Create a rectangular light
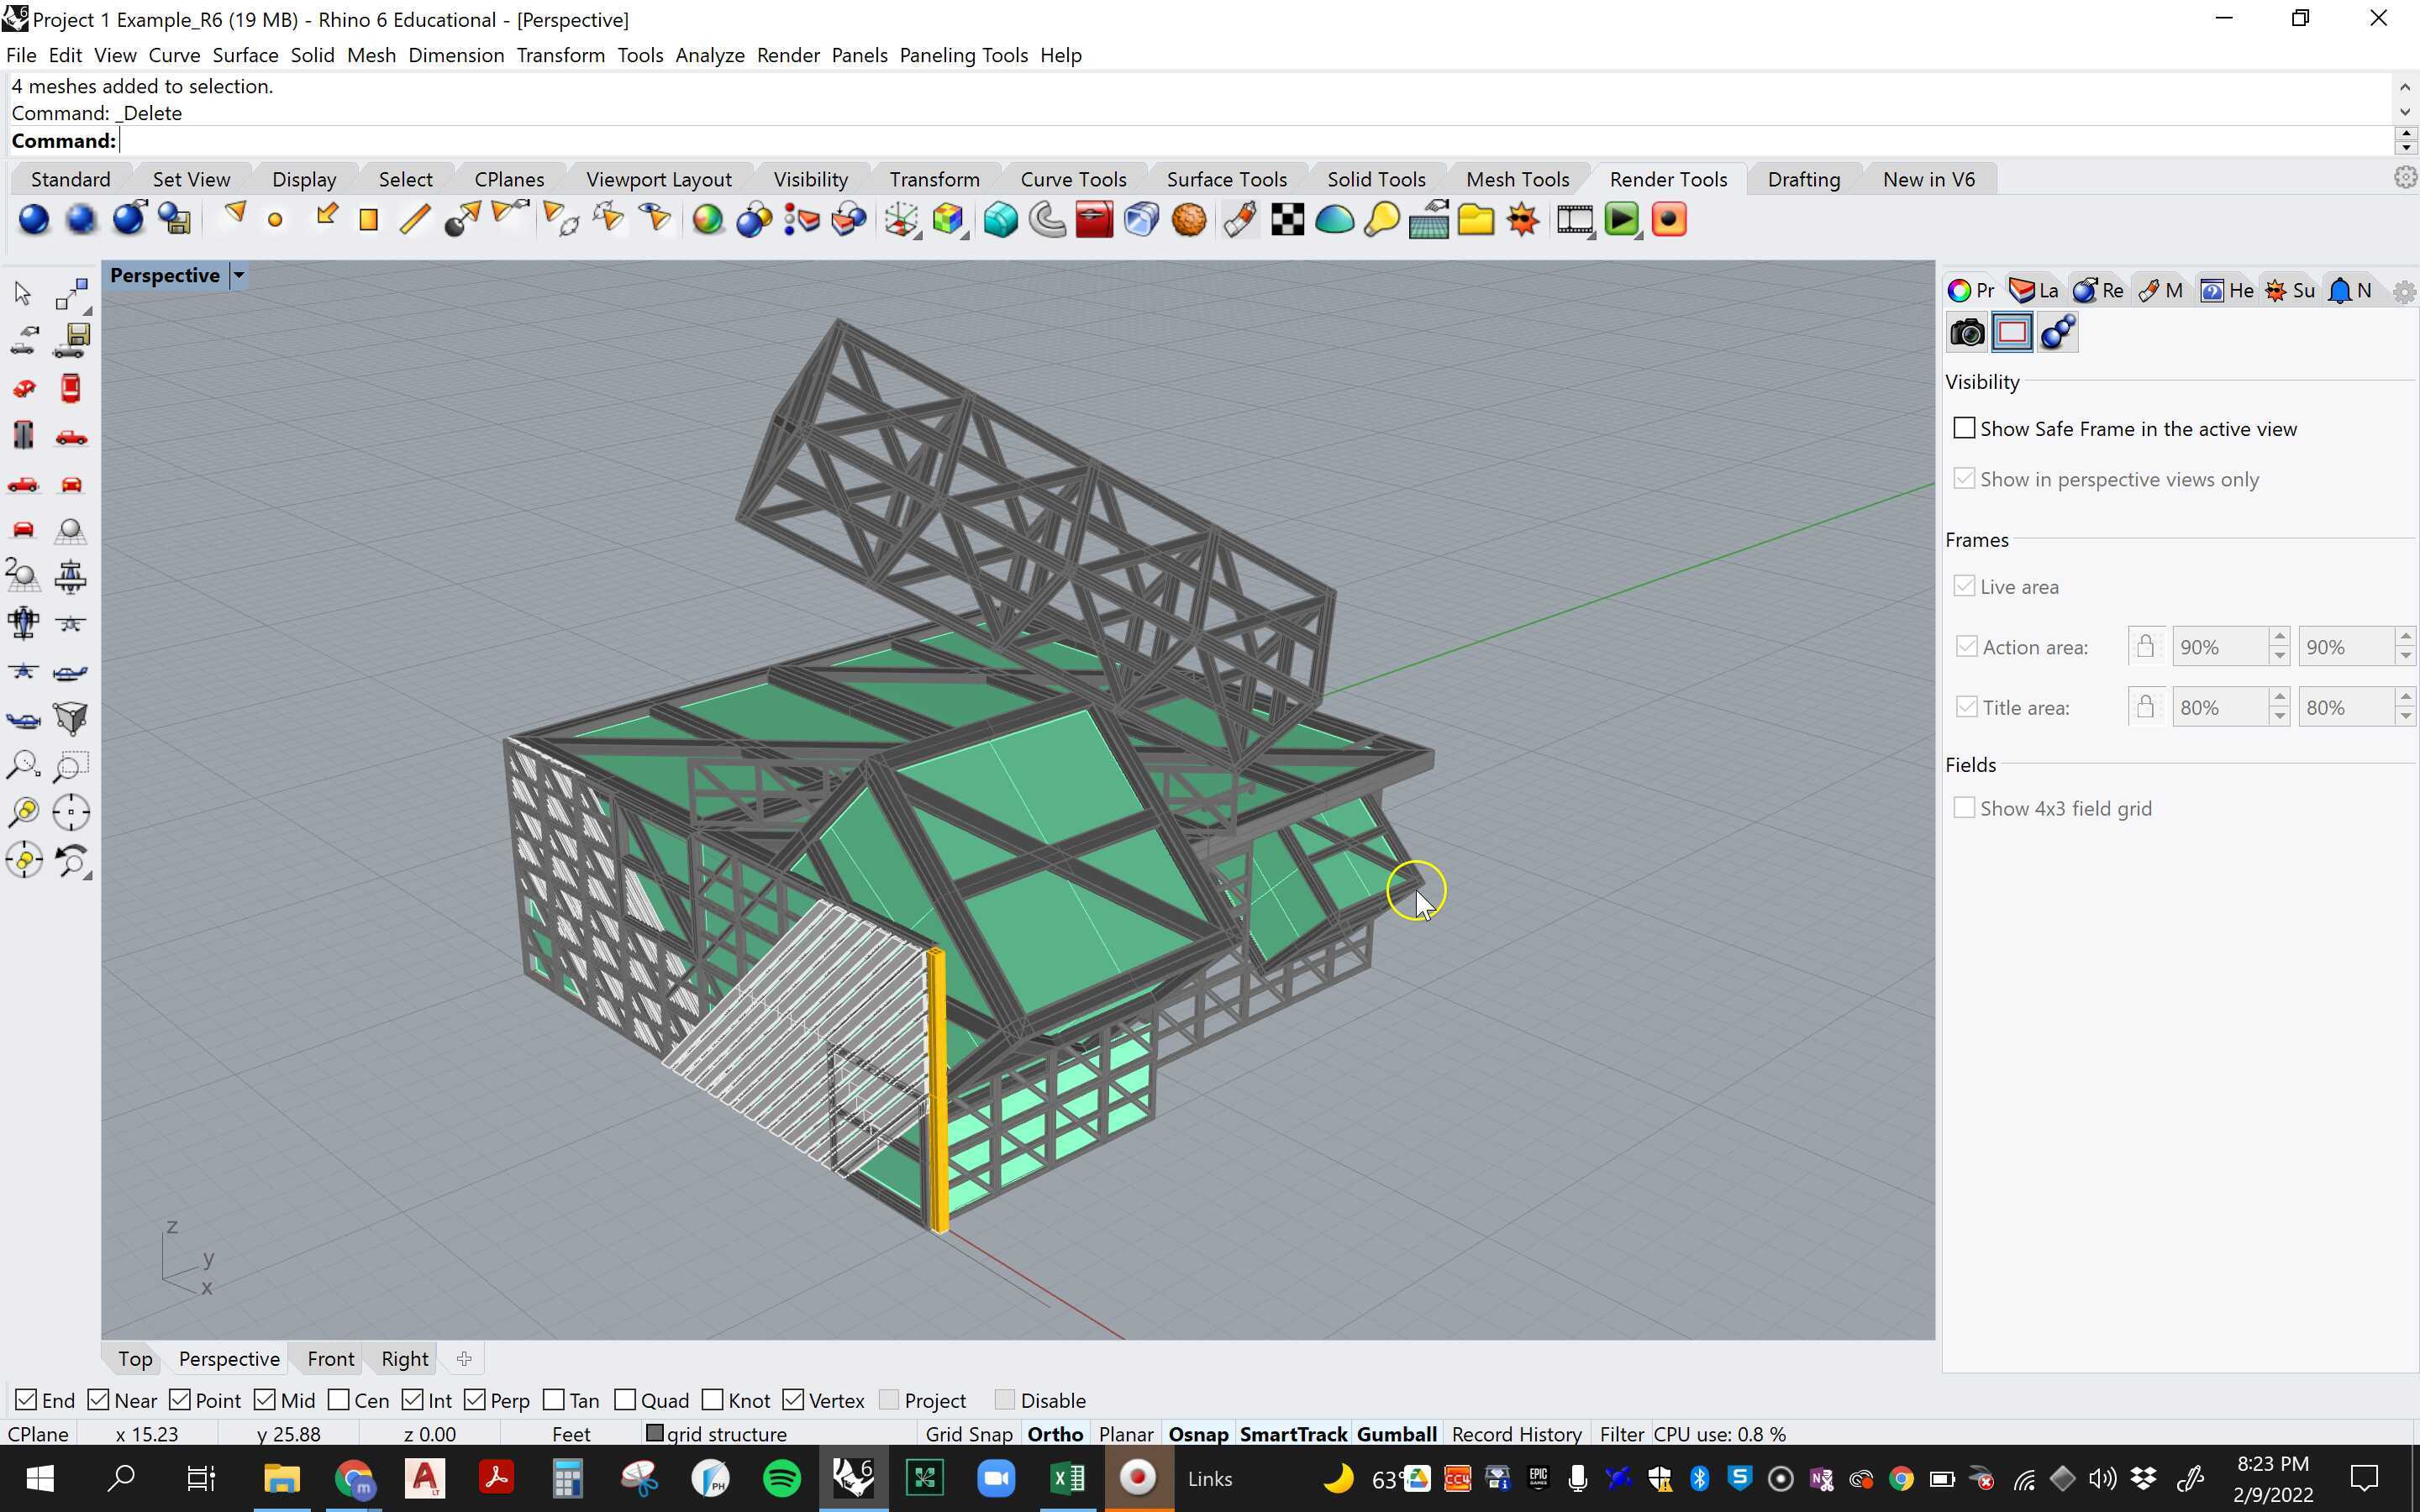 point(367,219)
